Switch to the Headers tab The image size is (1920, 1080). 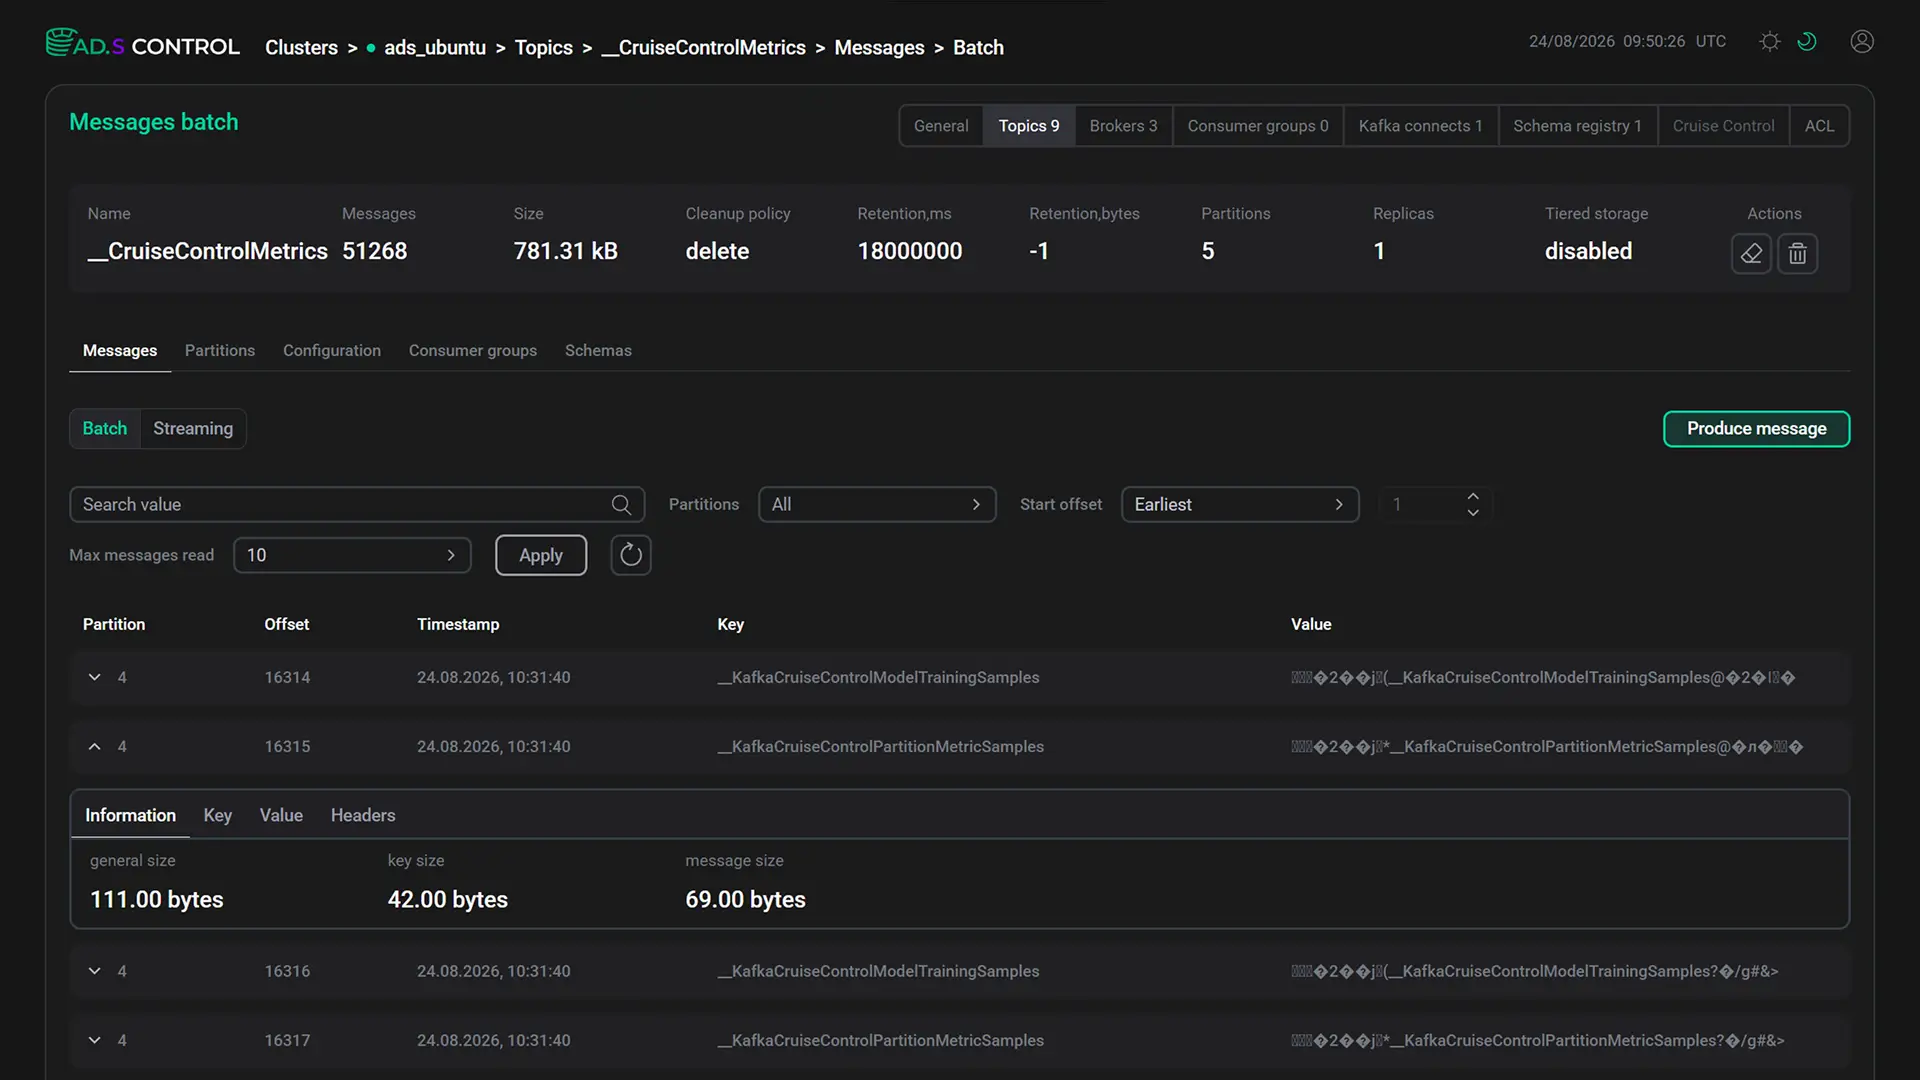(x=363, y=816)
